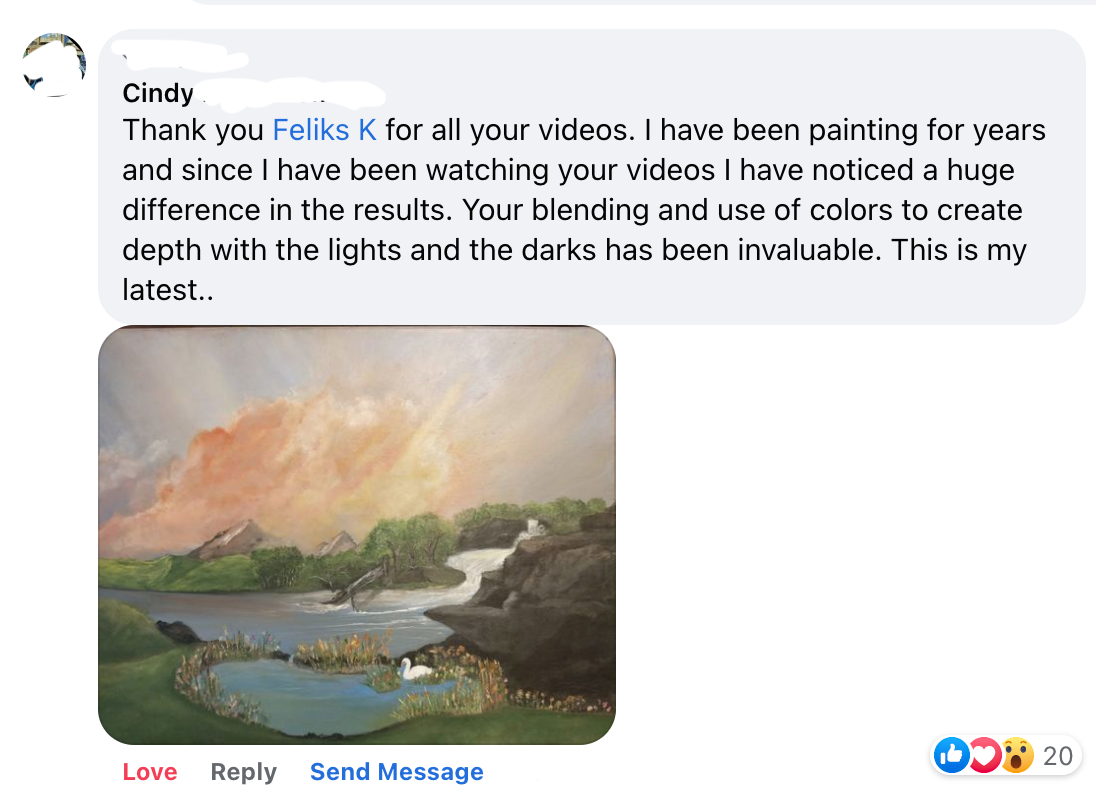Open the attached landscape painting image
The height and width of the screenshot is (794, 1096).
[x=356, y=535]
